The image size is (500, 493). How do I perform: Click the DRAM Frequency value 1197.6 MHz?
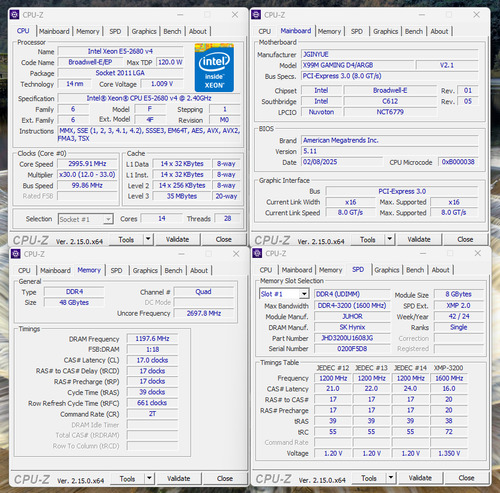152,339
